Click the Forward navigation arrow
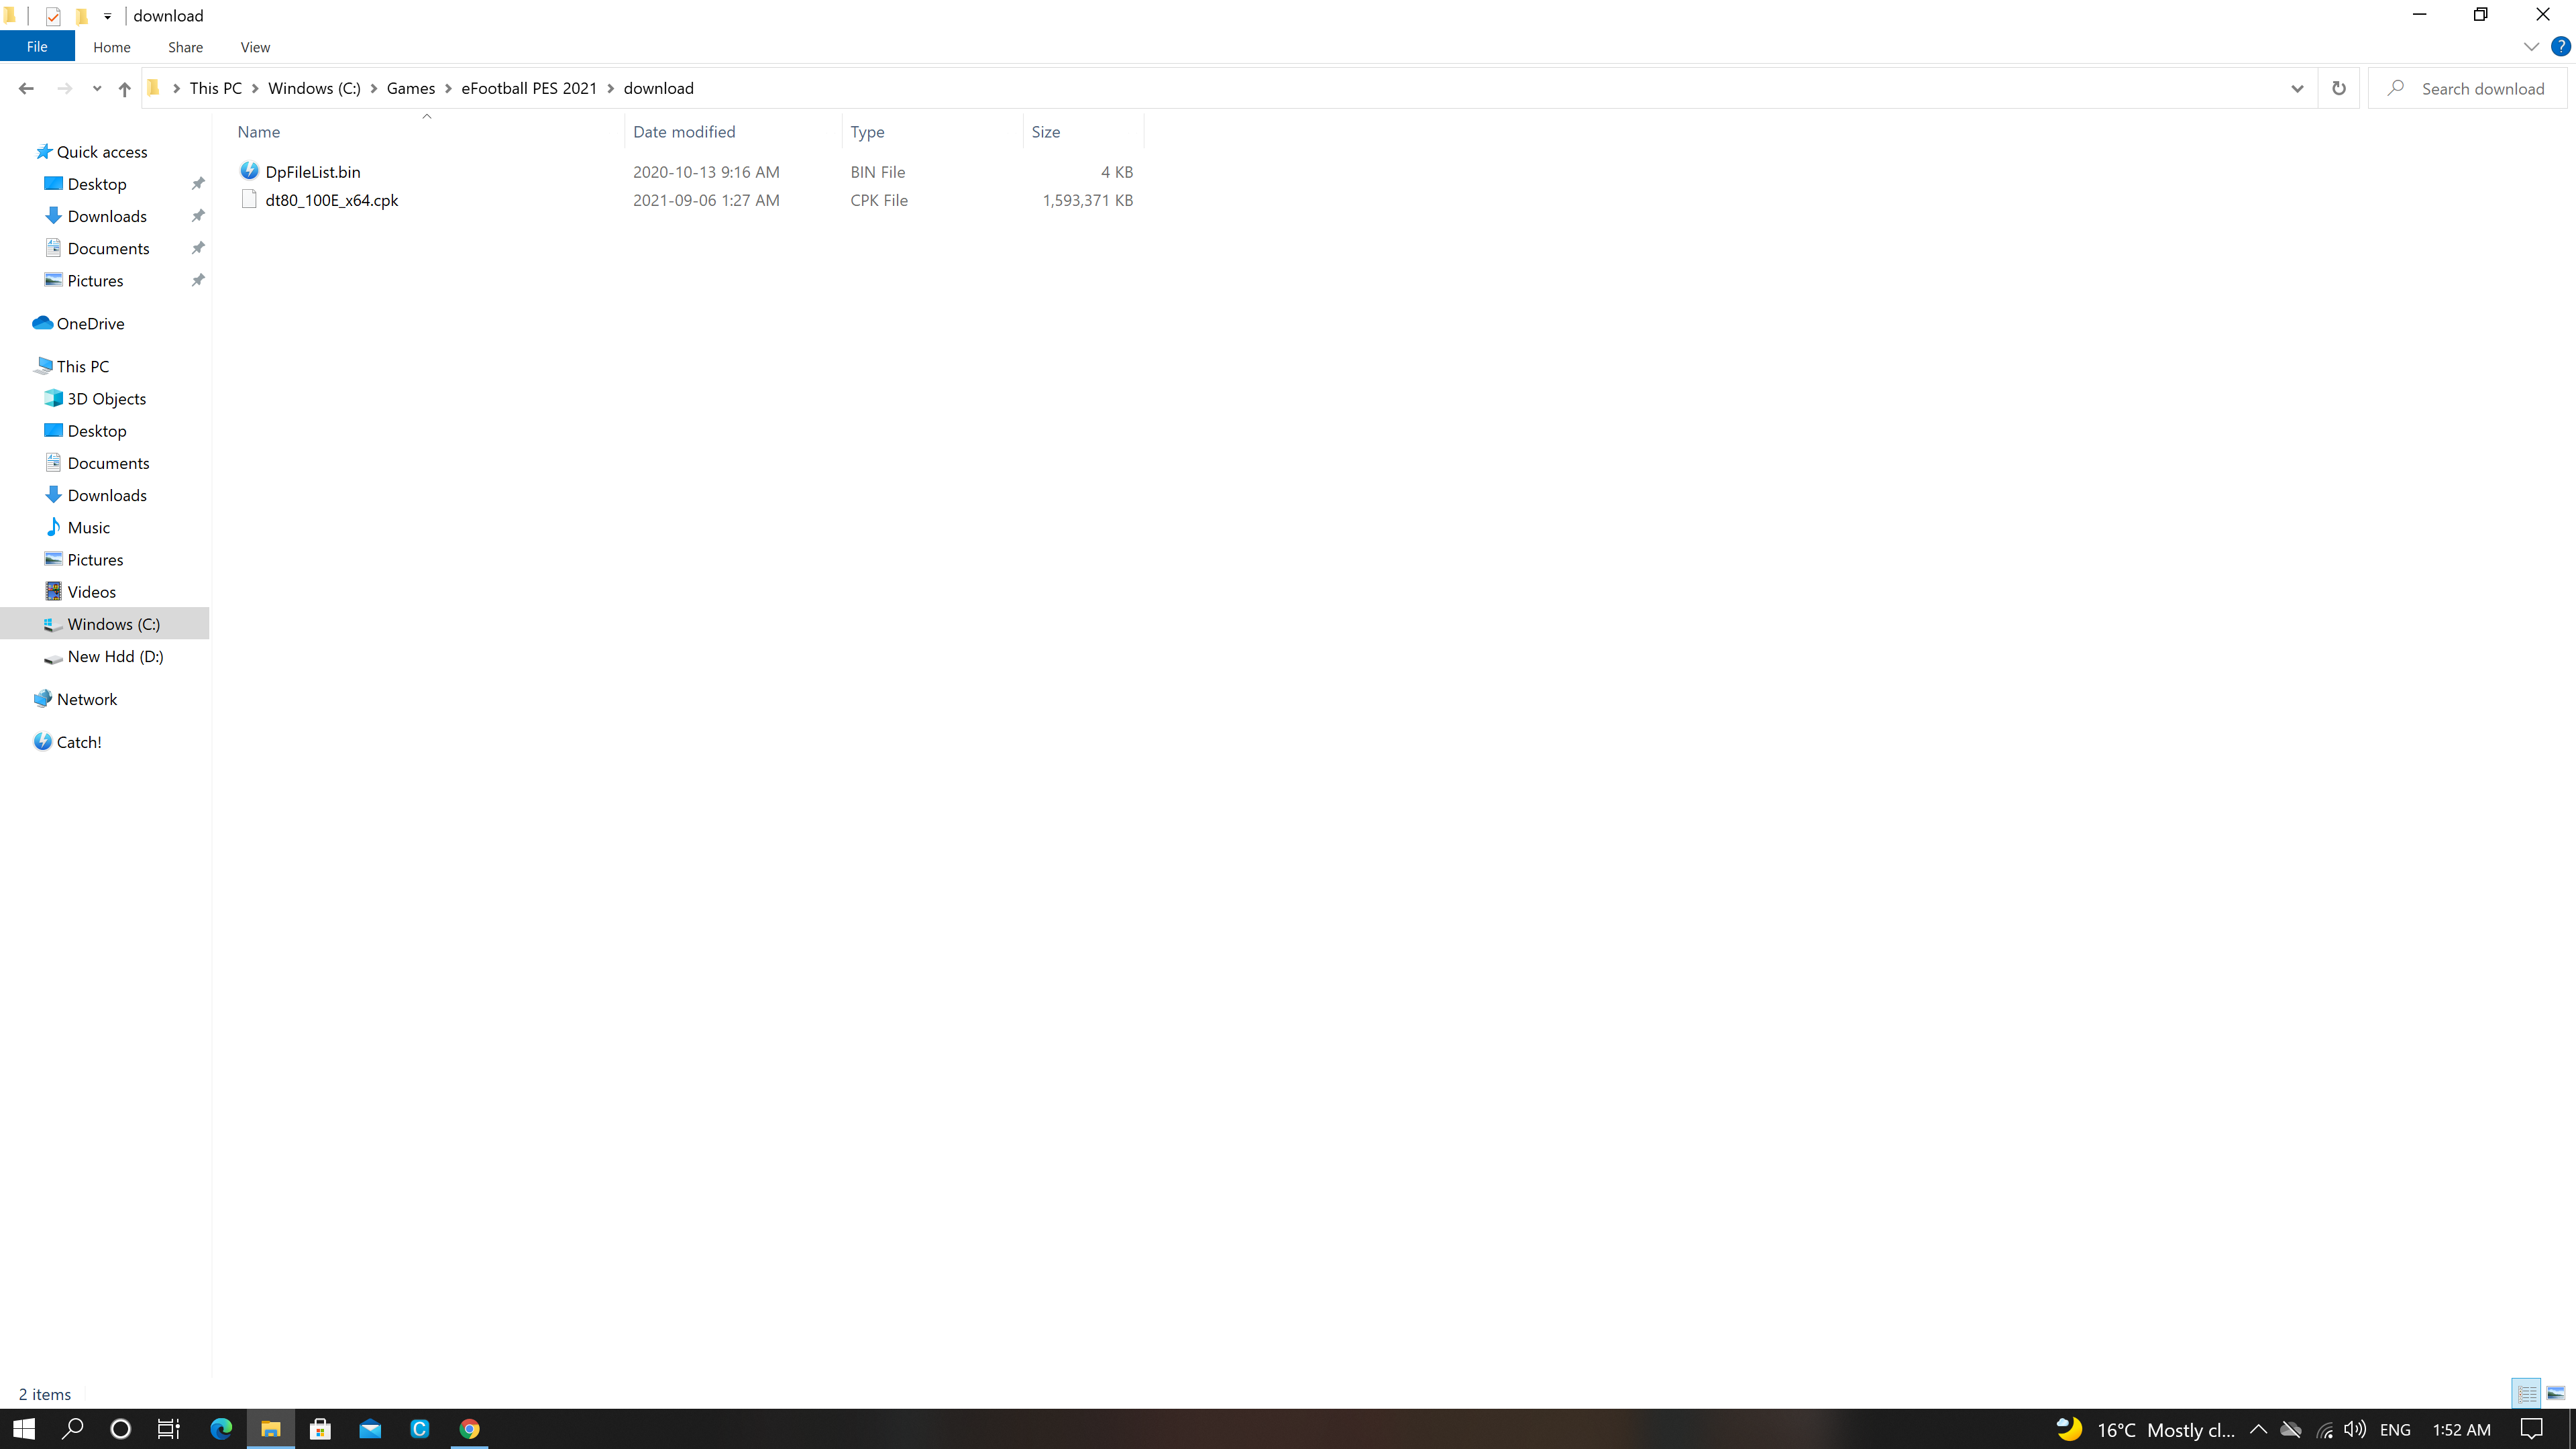 click(65, 88)
